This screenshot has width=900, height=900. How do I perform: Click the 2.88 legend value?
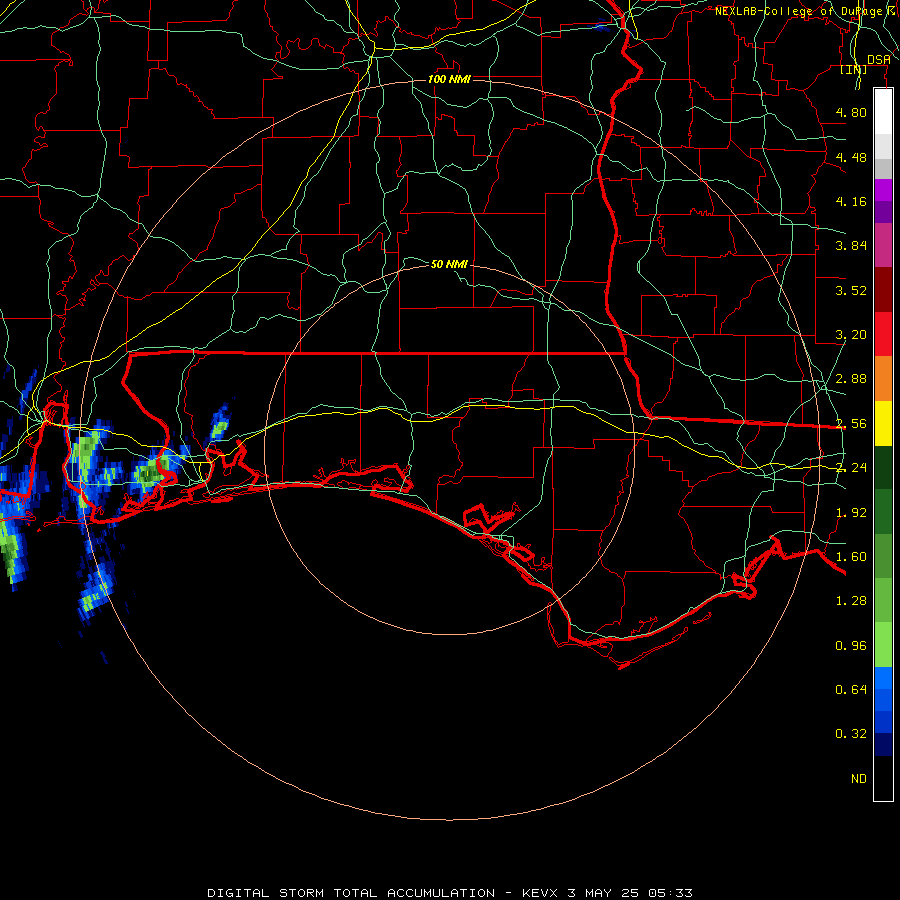(x=851, y=379)
